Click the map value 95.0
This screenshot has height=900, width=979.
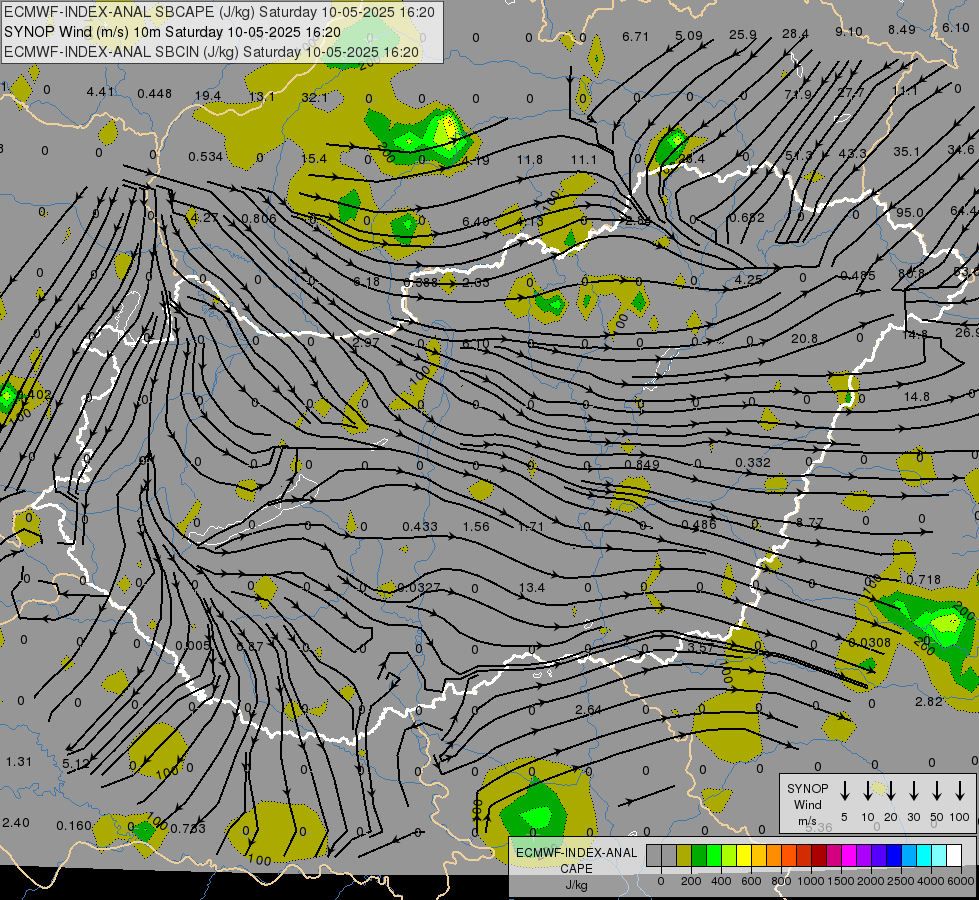tap(910, 212)
